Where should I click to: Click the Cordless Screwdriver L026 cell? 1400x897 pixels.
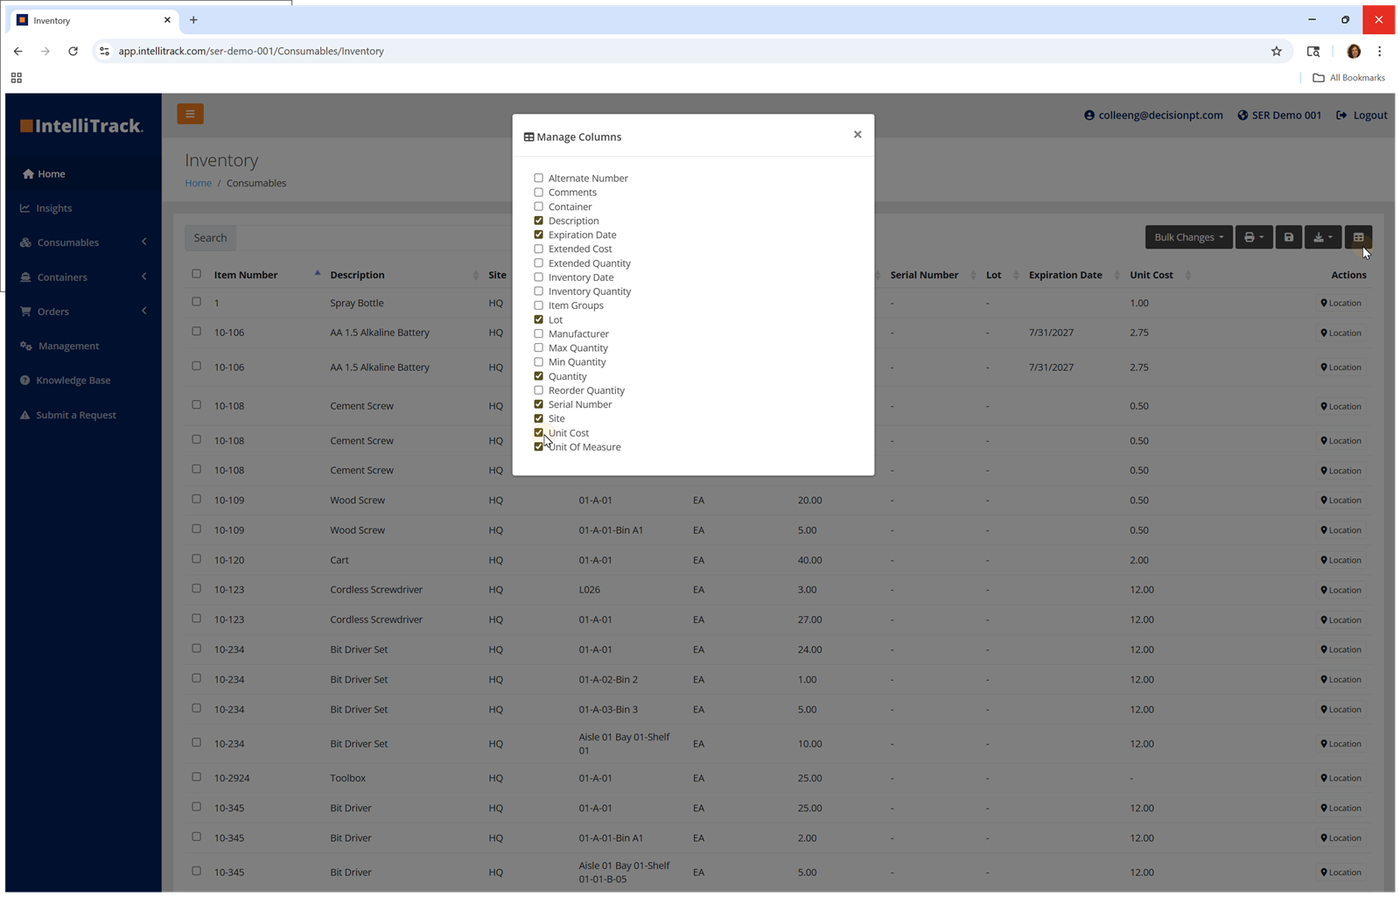(589, 590)
